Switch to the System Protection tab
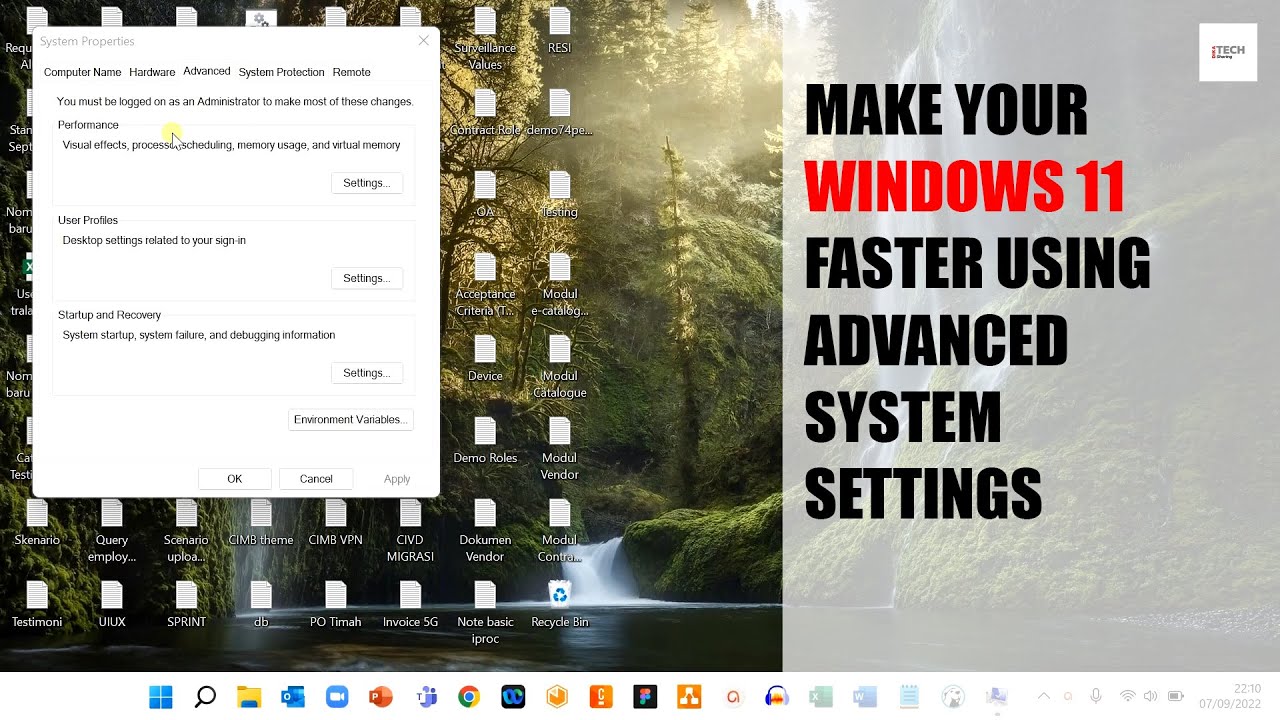This screenshot has height=720, width=1280. coord(281,72)
